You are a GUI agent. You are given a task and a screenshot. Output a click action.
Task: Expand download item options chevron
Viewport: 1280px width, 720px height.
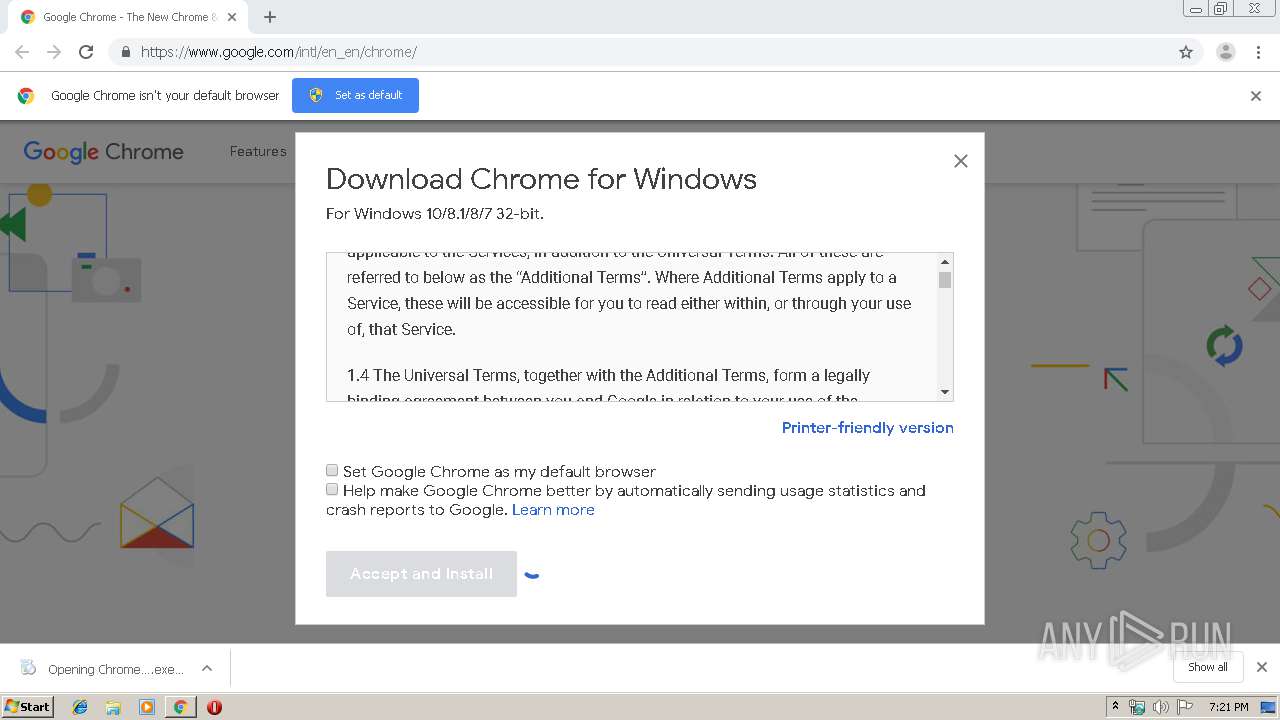pos(207,668)
